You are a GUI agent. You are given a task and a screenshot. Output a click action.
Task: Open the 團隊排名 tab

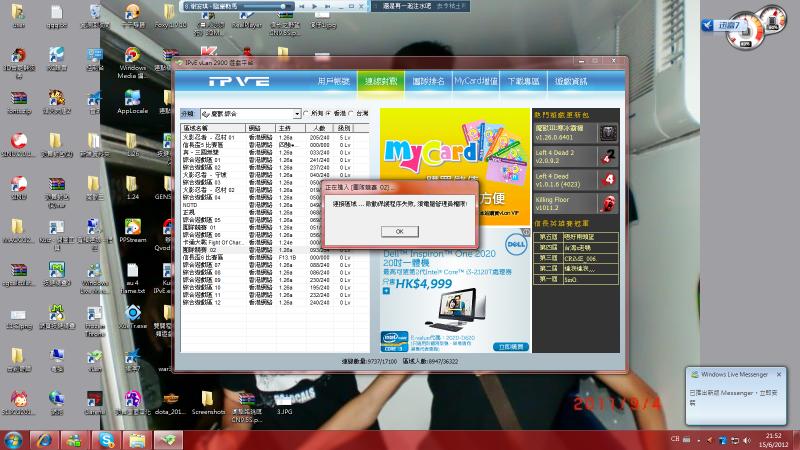tap(428, 81)
